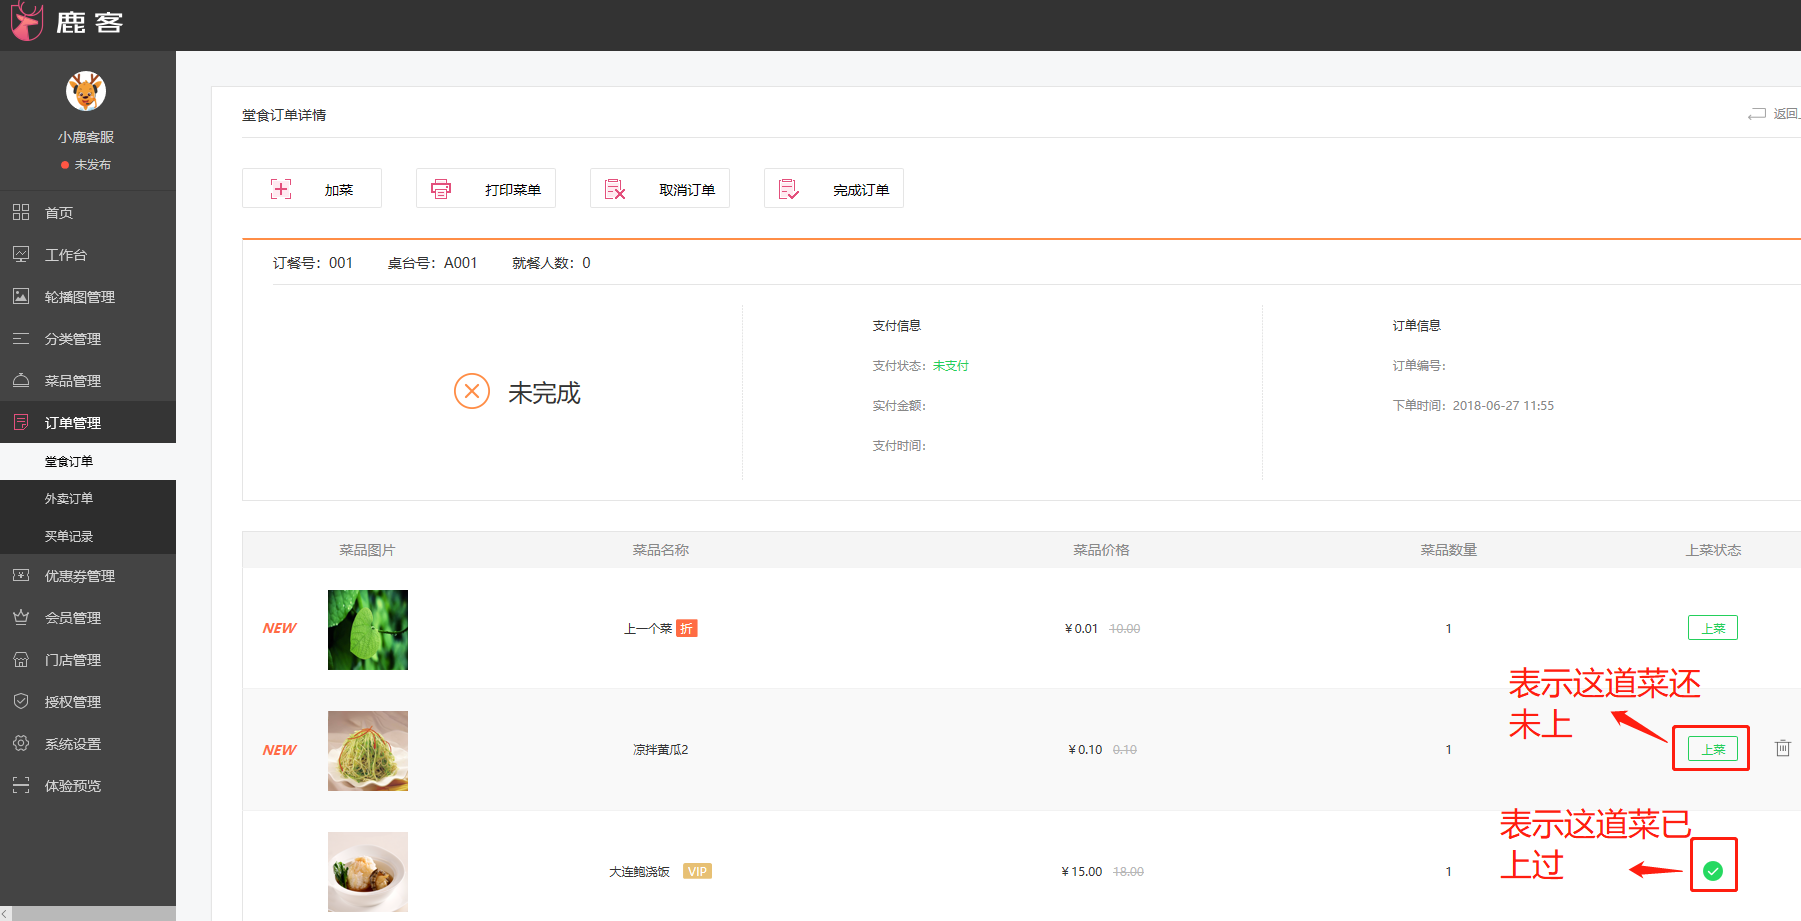The height and width of the screenshot is (921, 1801).
Task: Click the 打印菜单 printer icon
Action: (441, 189)
